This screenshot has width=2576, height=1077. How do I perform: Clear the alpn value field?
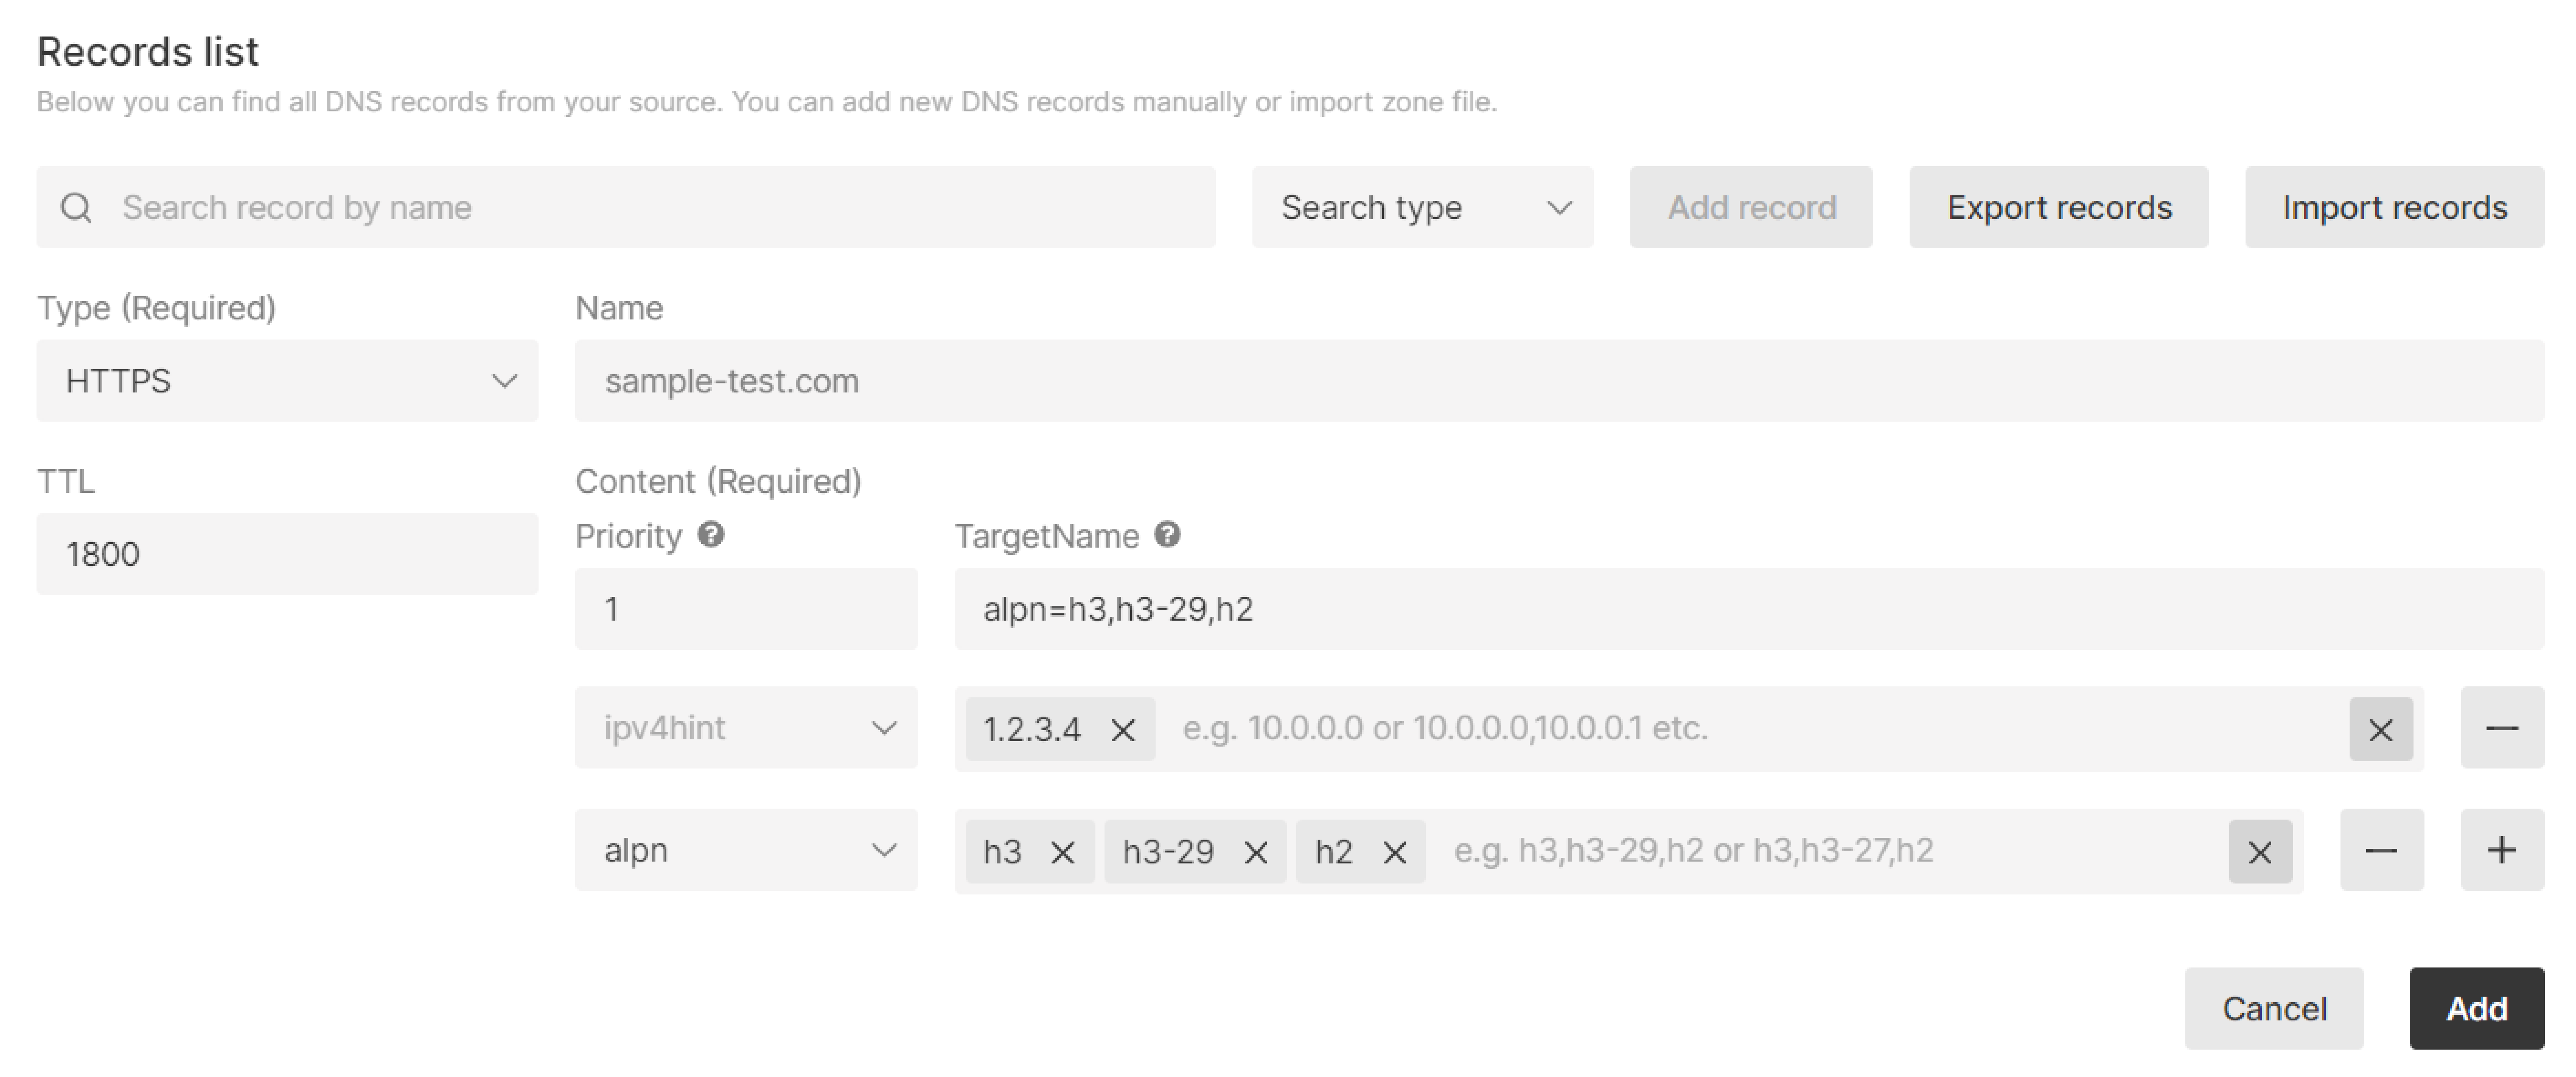[x=2260, y=850]
